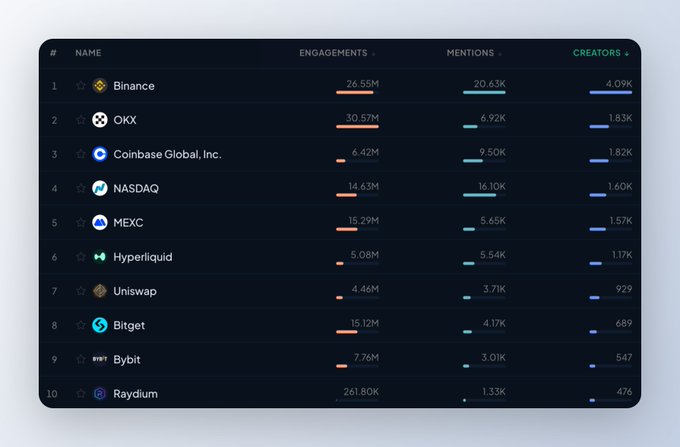The image size is (680, 447).
Task: Toggle the Bybit favorite star
Action: [81, 359]
